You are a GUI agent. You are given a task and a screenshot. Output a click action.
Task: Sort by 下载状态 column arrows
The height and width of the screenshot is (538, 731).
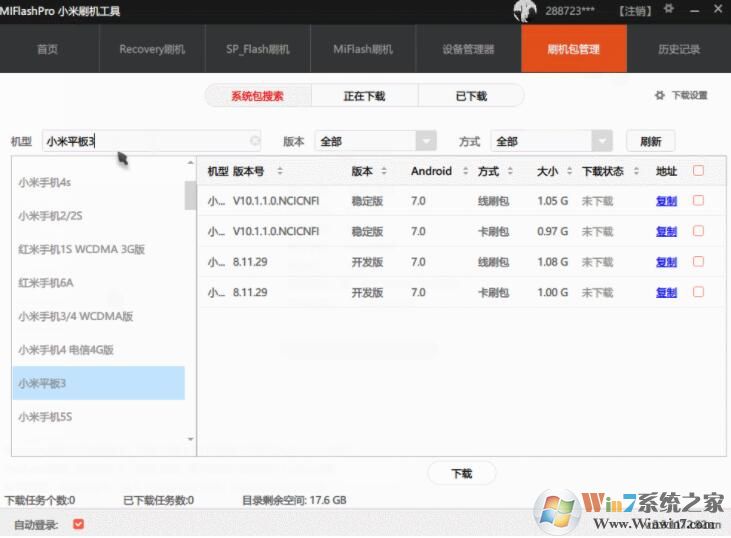(x=636, y=171)
